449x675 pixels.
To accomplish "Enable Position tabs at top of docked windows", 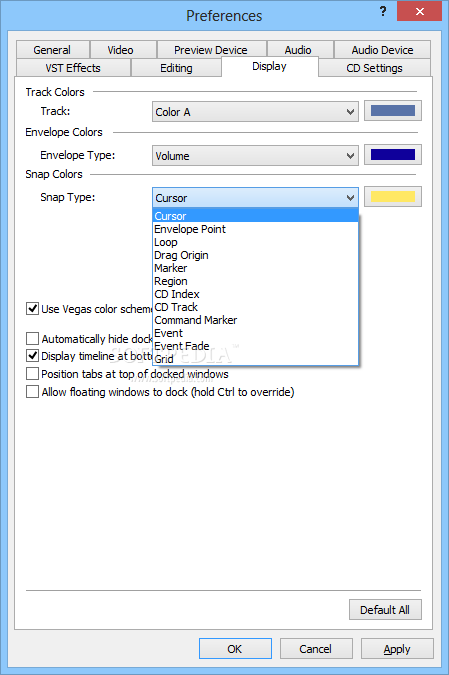I will 33,373.
